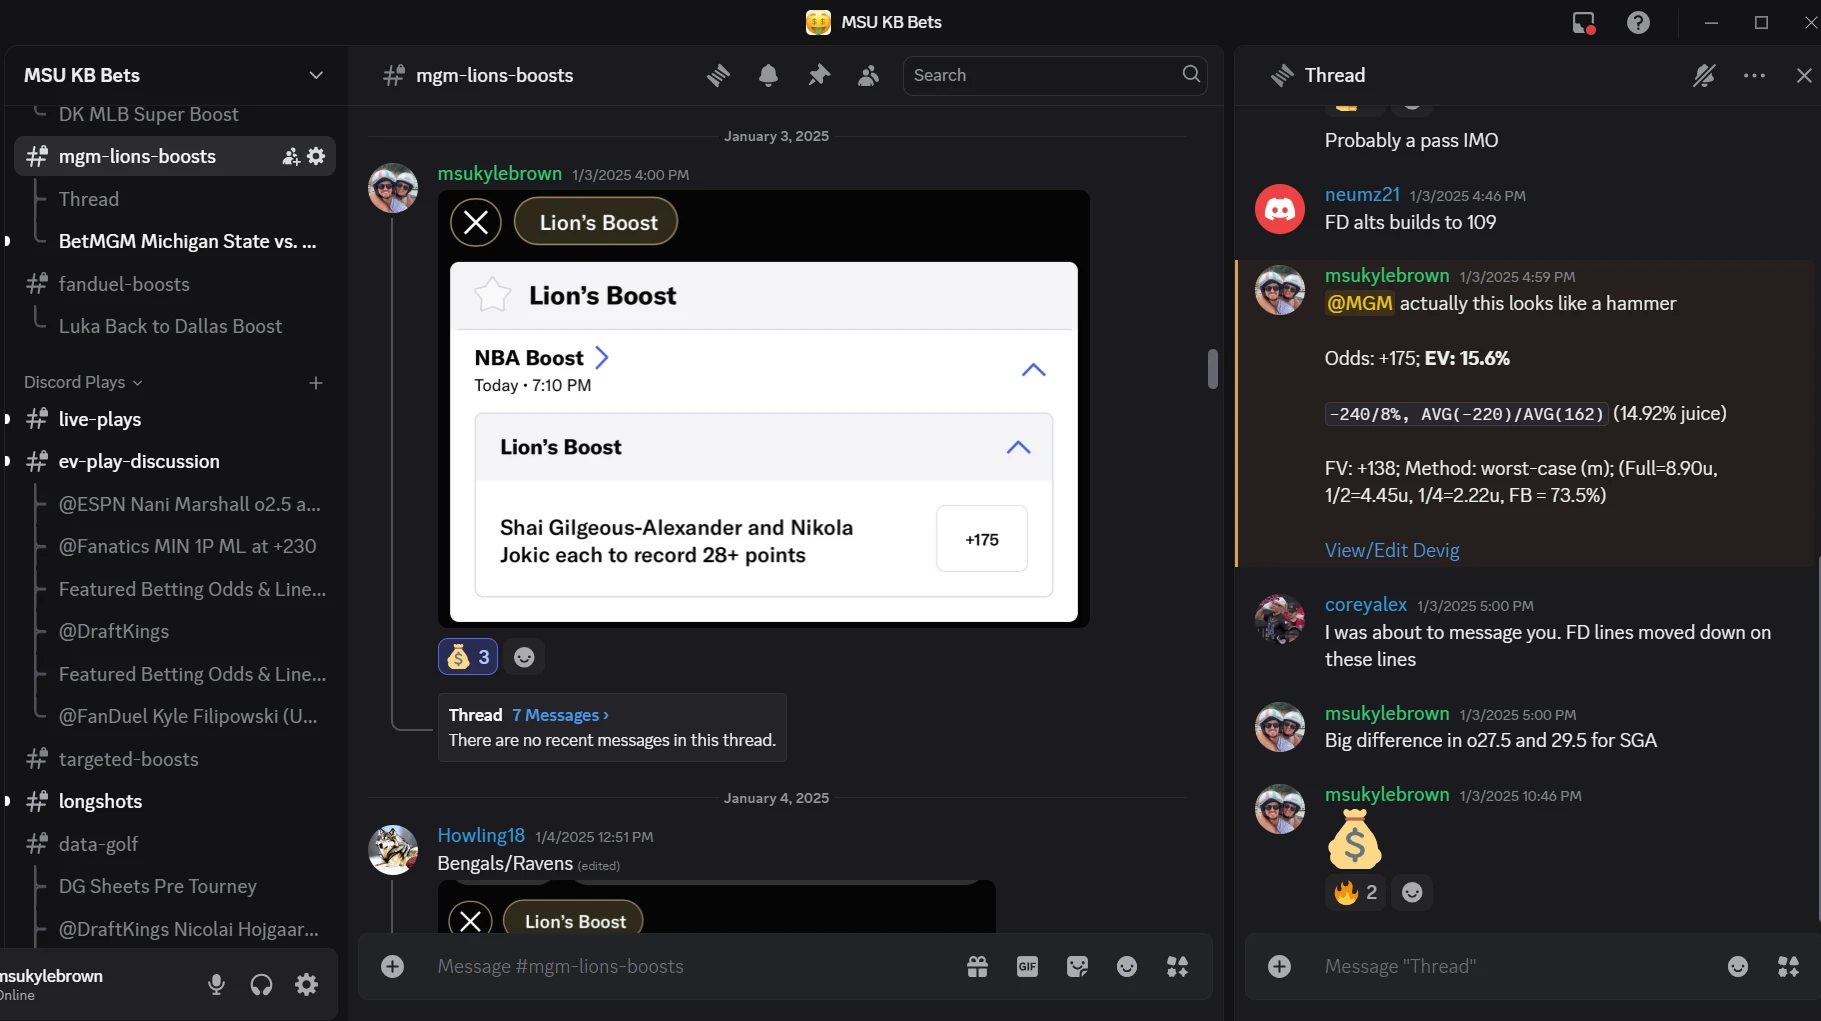Open the Help question mark icon
The width and height of the screenshot is (1821, 1021).
point(1638,22)
